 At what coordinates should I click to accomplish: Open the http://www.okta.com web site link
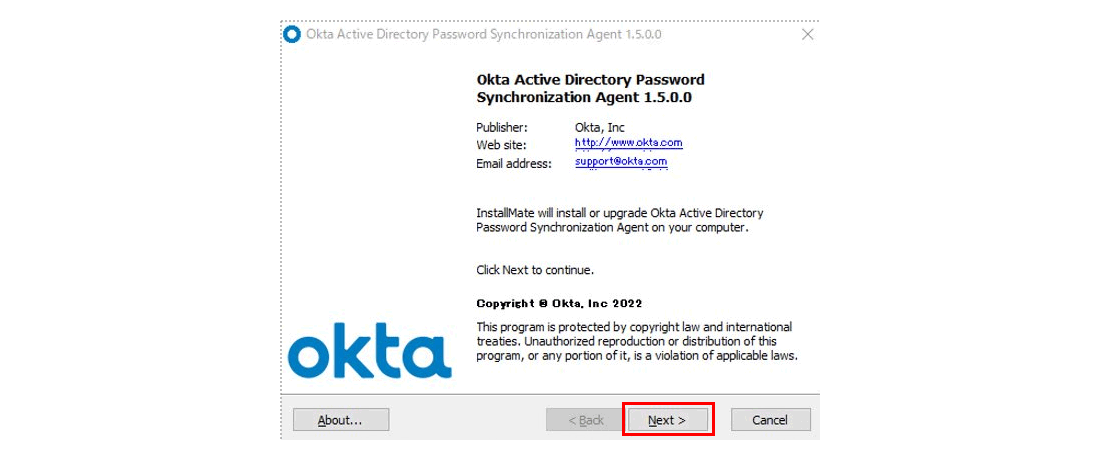click(629, 143)
